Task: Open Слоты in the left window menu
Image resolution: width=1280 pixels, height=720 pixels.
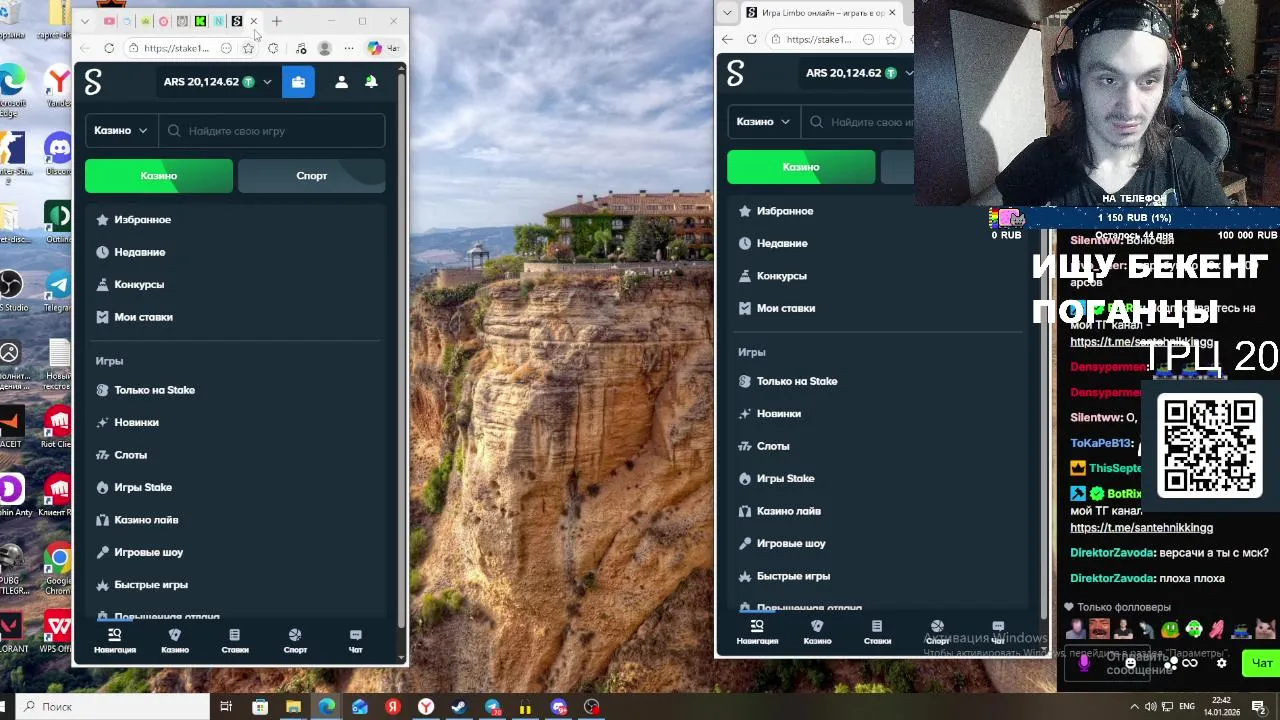Action: point(130,455)
